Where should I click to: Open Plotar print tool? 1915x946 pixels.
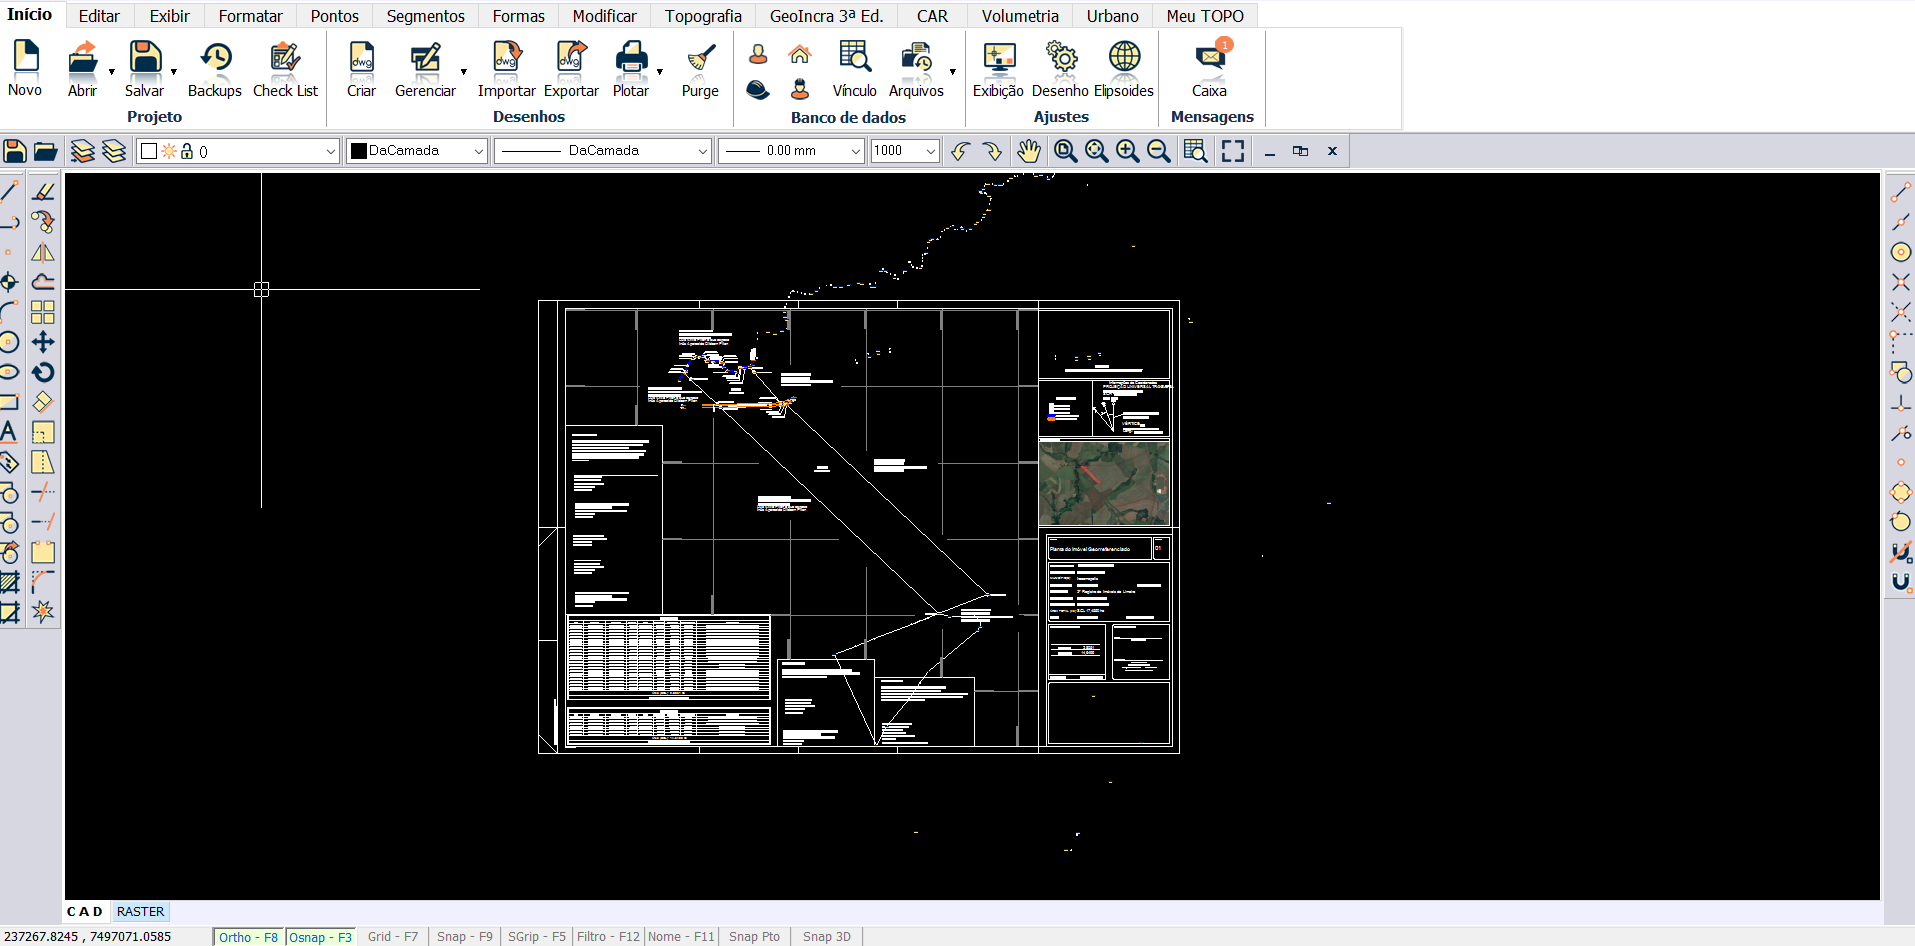[631, 68]
